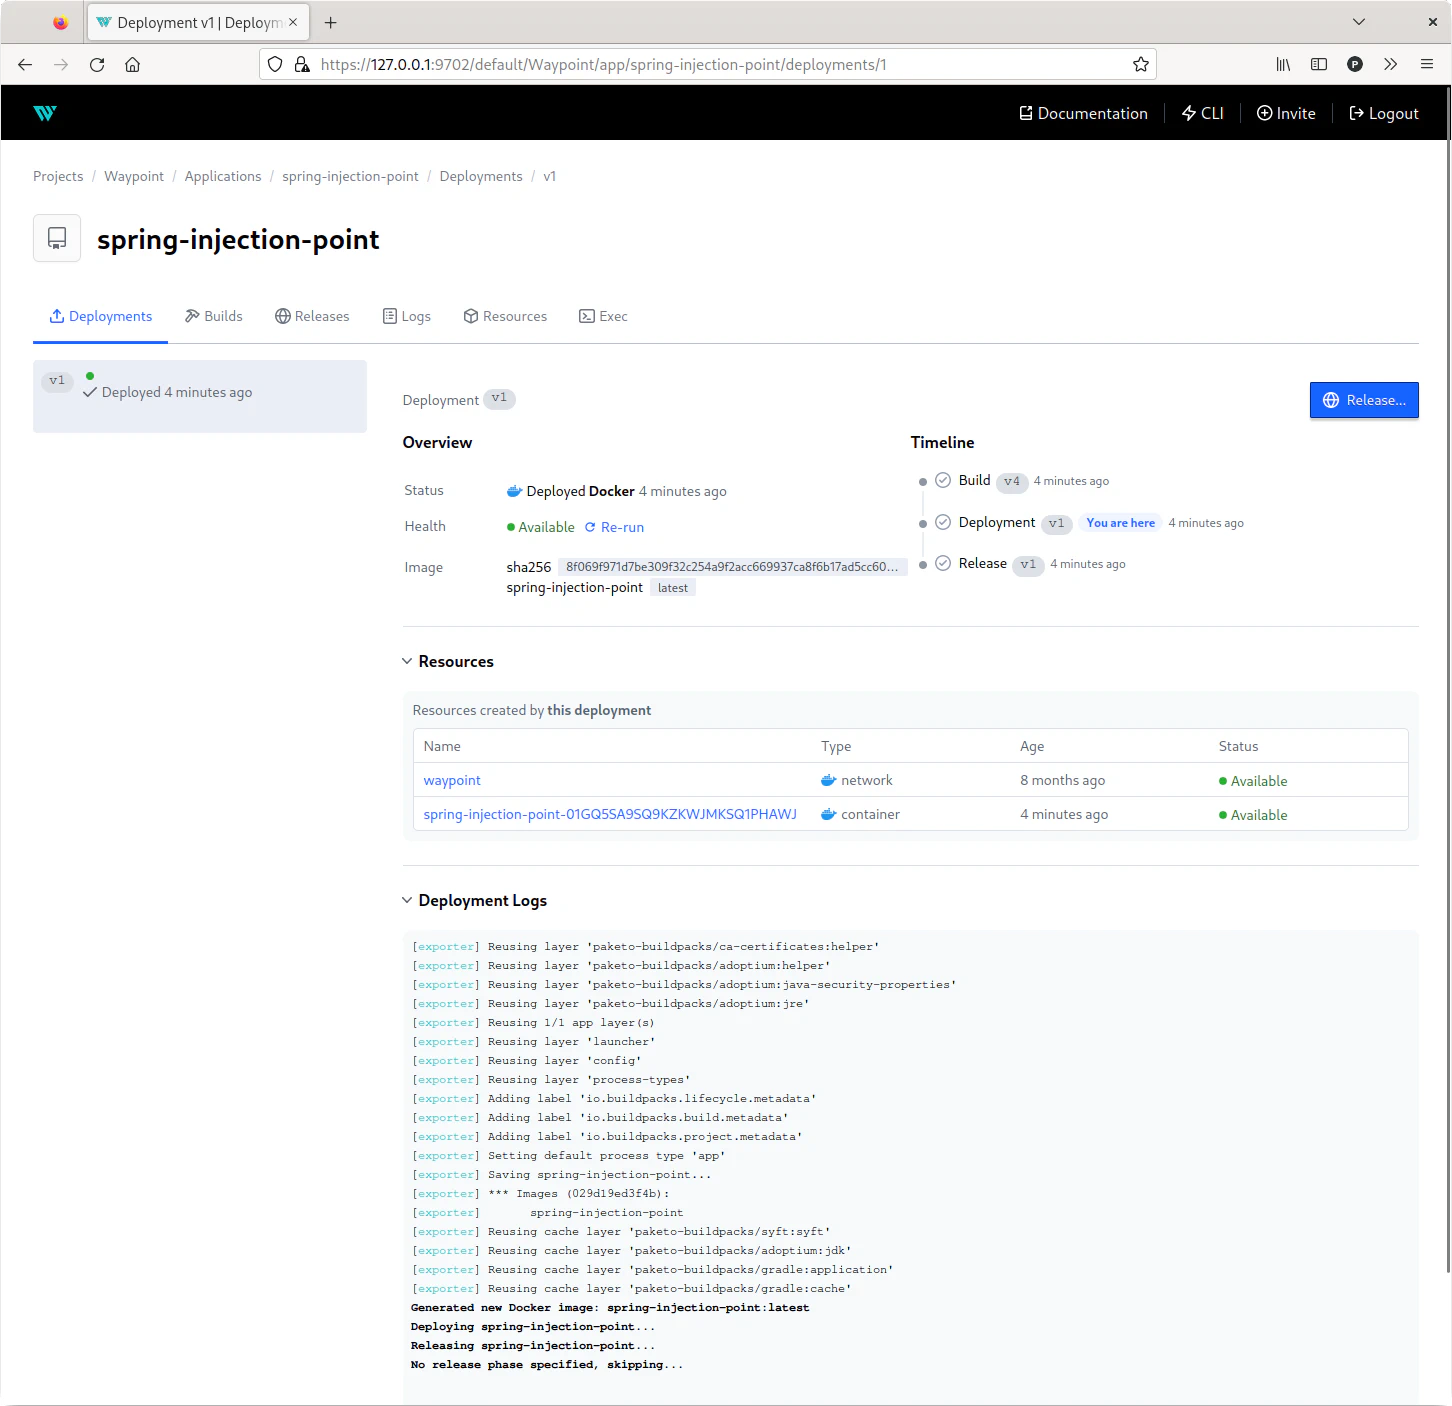This screenshot has height=1406, width=1452.
Task: Switch to the Builds tab
Action: (x=214, y=316)
